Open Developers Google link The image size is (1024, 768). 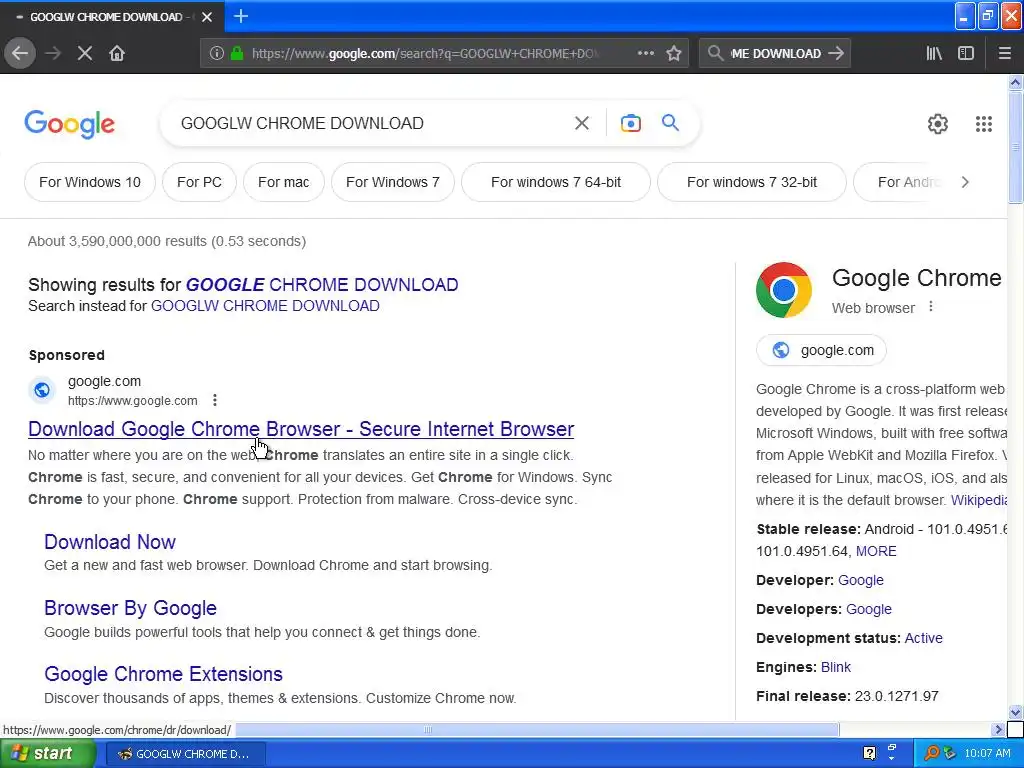869,609
